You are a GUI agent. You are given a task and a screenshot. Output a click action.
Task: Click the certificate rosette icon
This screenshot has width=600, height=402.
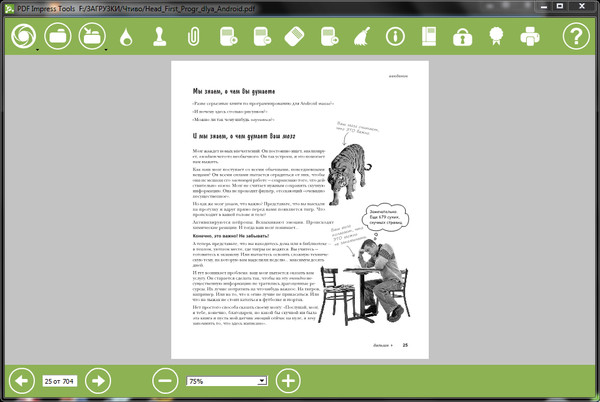point(495,38)
